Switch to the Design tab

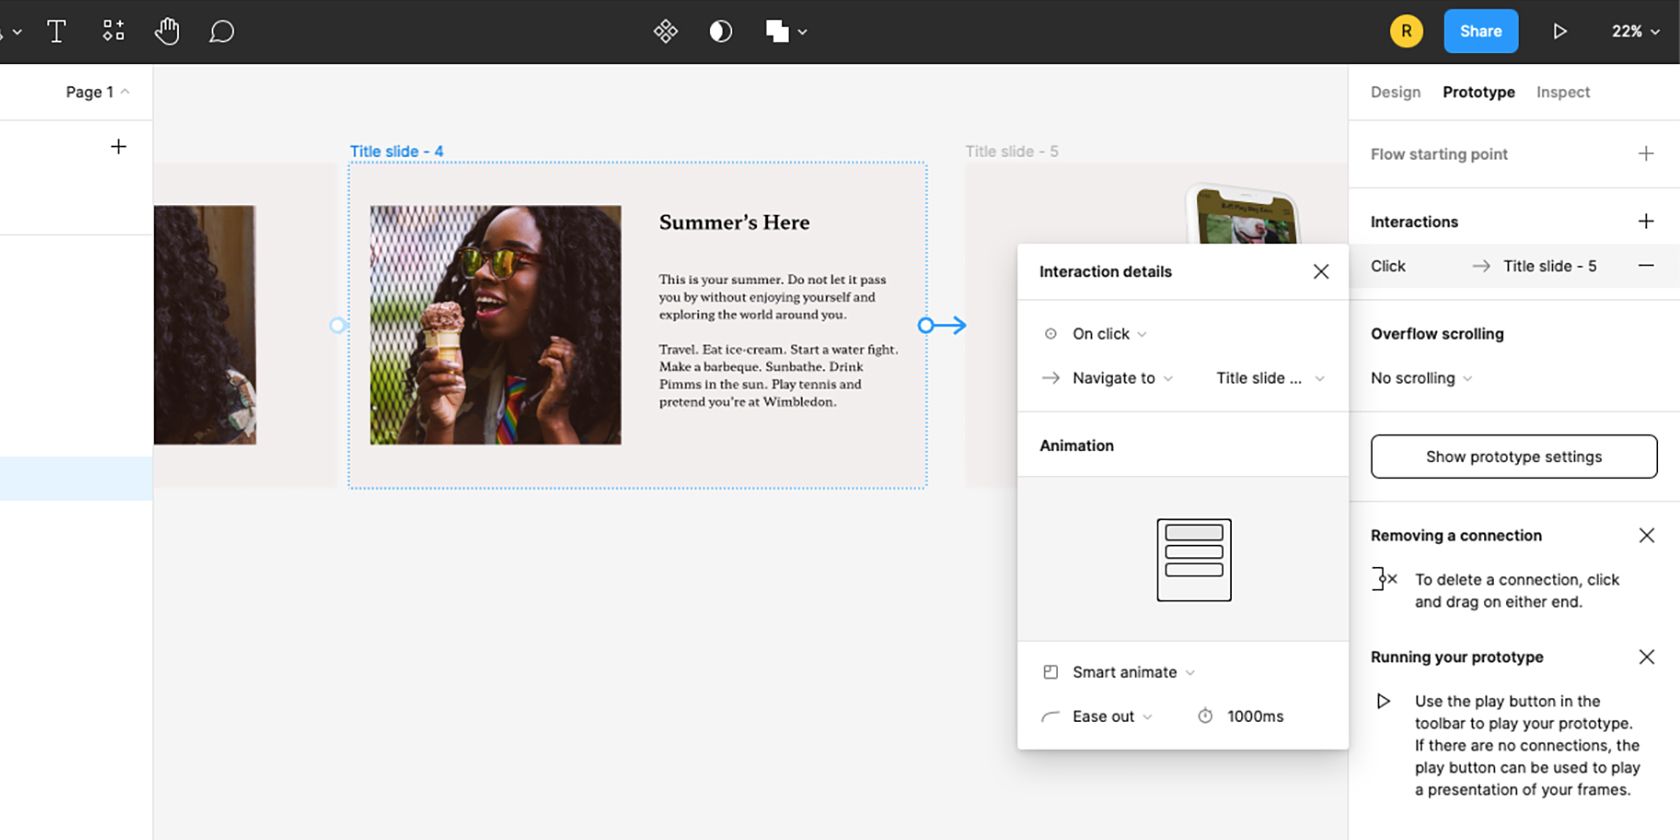click(x=1395, y=92)
